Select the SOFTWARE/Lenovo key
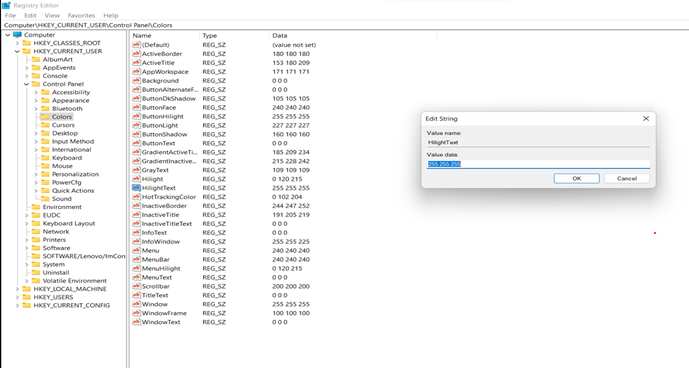This screenshot has width=689, height=368. point(83,256)
